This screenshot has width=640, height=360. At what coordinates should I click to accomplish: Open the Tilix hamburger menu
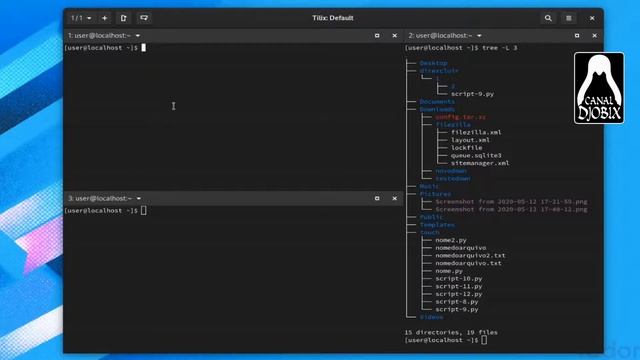pos(569,18)
